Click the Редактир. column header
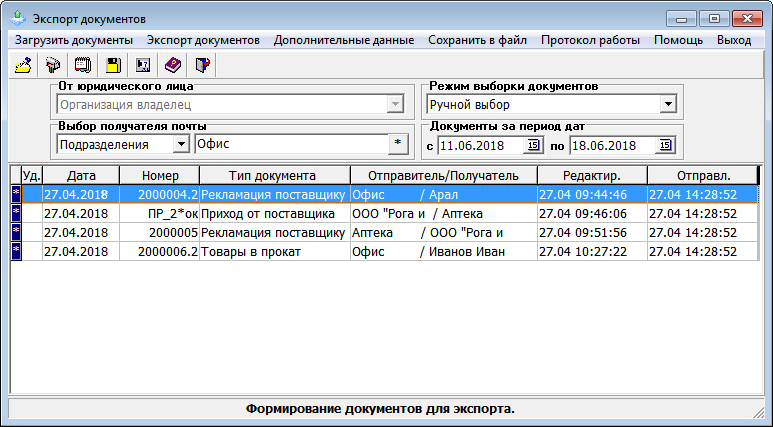Viewport: 773px width, 427px height. (592, 176)
